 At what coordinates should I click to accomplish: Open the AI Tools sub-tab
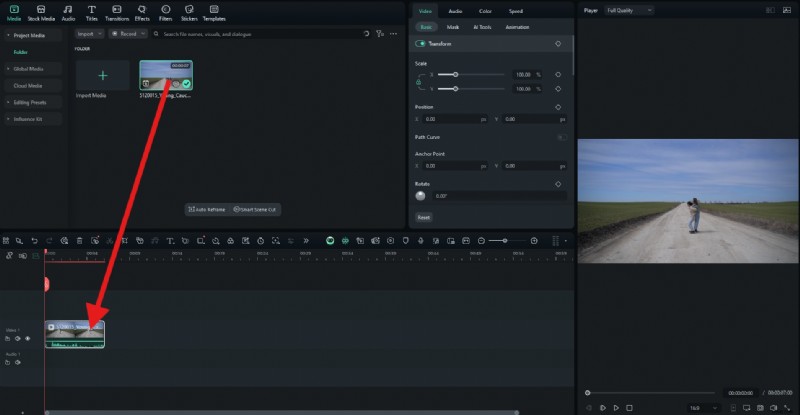[482, 27]
